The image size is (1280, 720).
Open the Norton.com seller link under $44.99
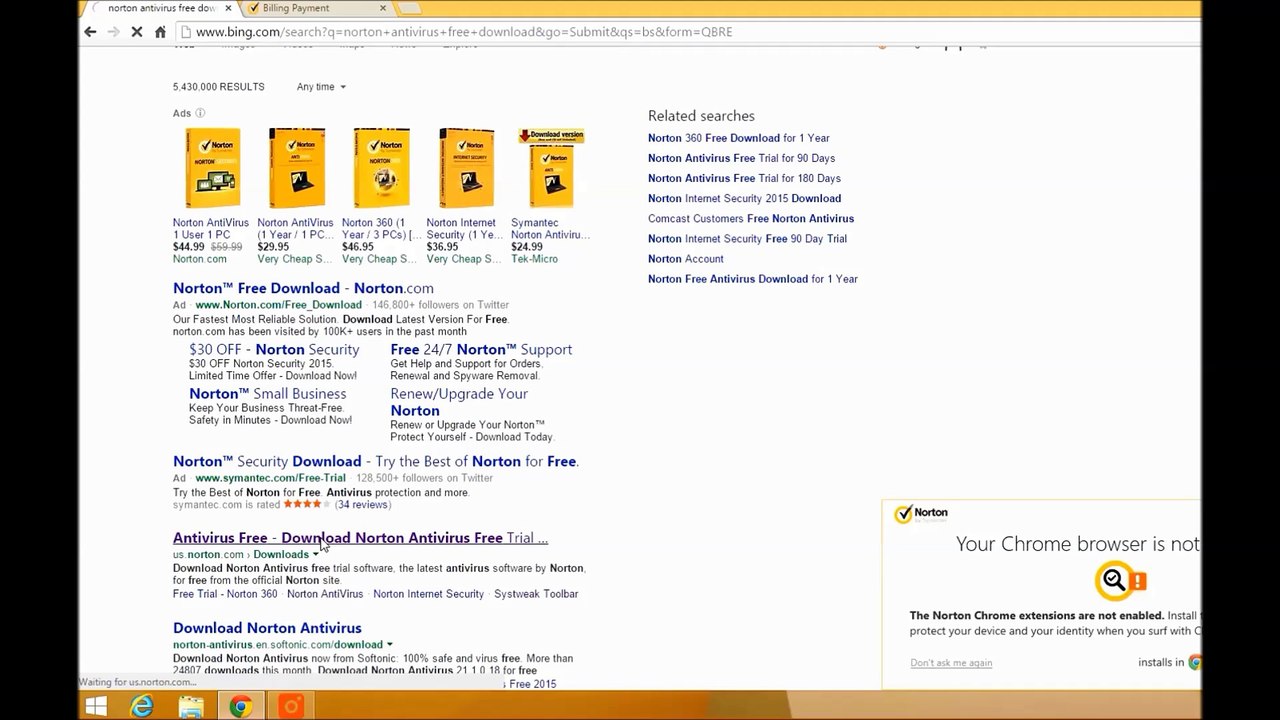[x=200, y=259]
